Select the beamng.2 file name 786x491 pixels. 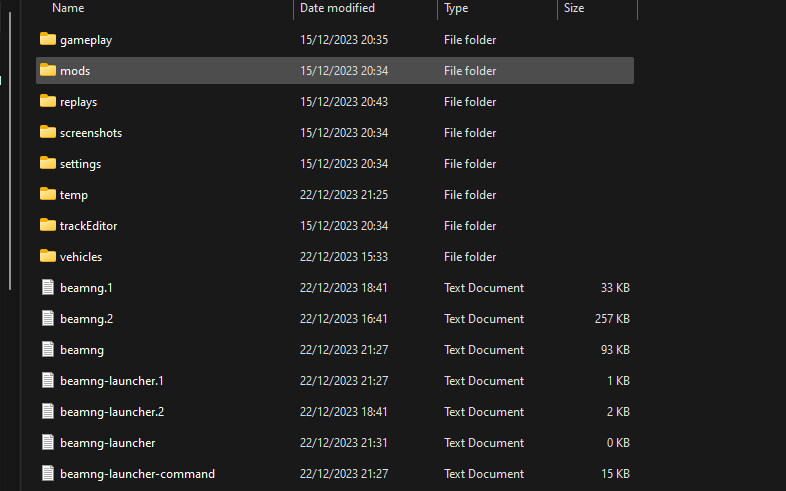tap(84, 319)
